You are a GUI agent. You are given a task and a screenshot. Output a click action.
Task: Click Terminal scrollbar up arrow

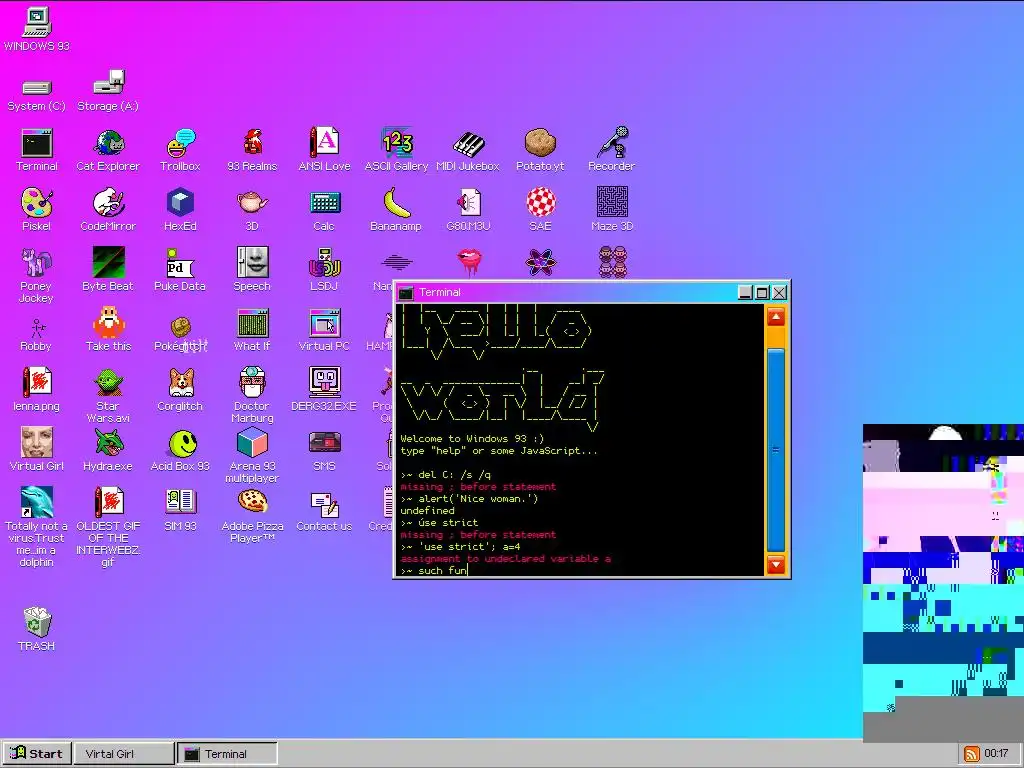click(x=776, y=317)
